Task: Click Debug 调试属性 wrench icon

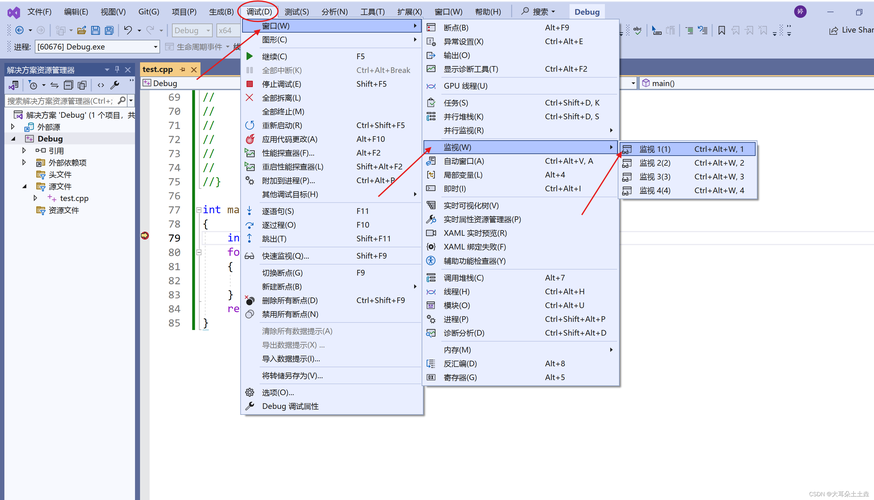Action: (250, 406)
